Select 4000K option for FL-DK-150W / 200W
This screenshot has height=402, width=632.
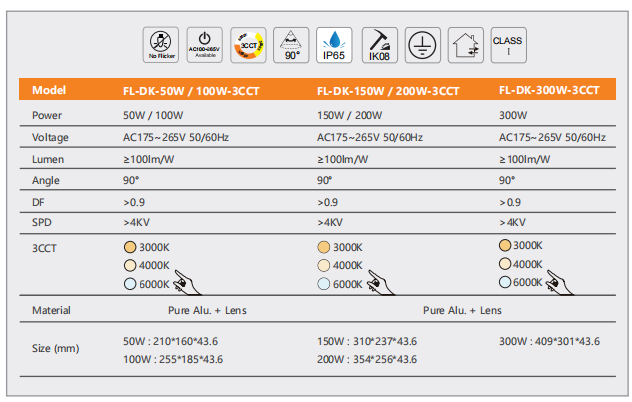[x=323, y=265]
